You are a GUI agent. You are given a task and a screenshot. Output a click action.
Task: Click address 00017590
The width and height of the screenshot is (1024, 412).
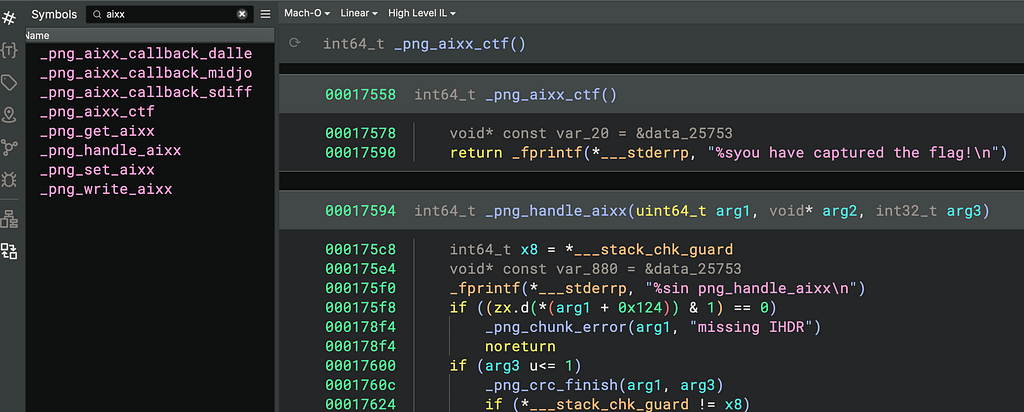pos(360,153)
